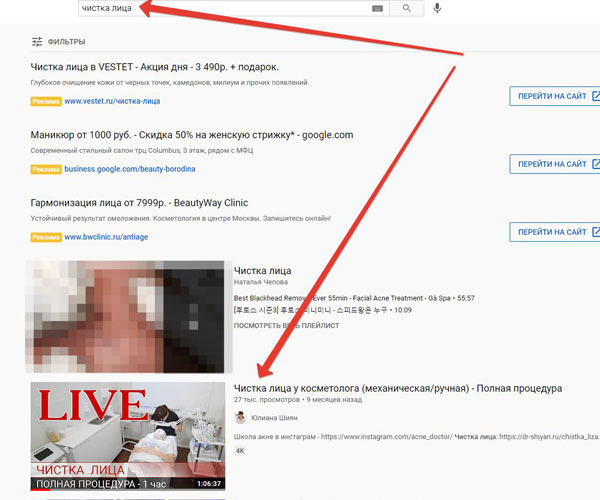
Task: Click the 'Реклама' badge of bwclinic ad
Action: (x=46, y=237)
